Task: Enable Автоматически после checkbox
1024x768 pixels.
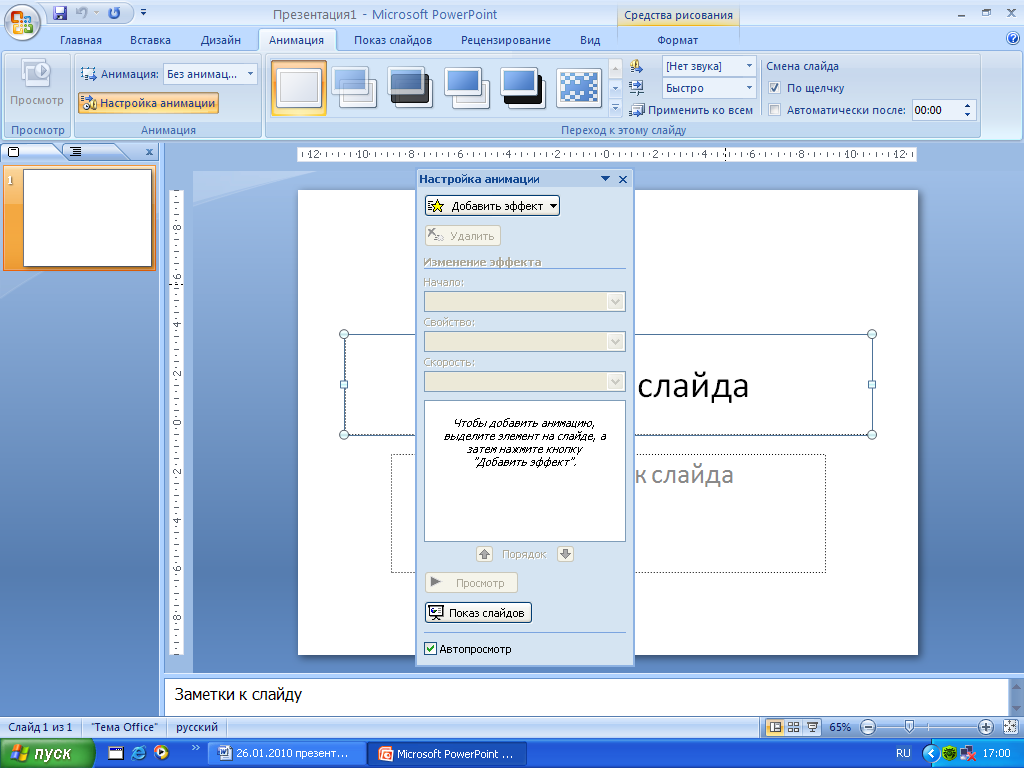Action: pos(775,110)
